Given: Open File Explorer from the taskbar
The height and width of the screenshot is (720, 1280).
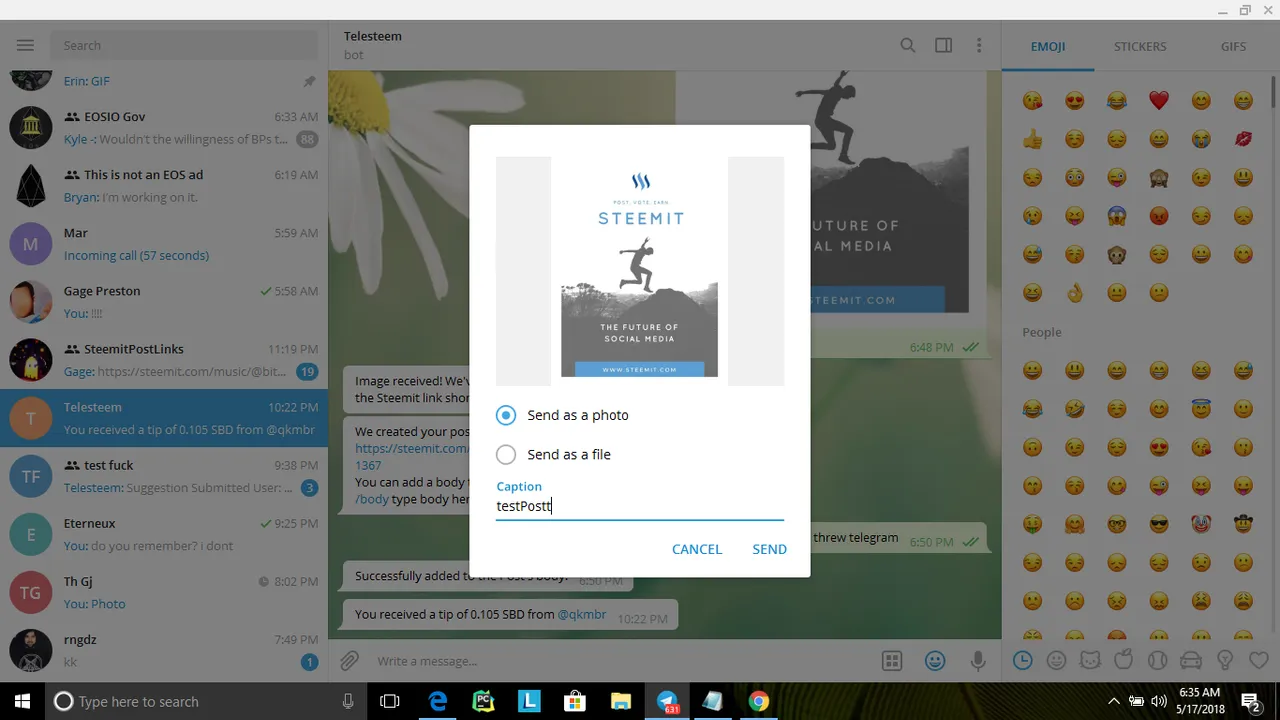Looking at the screenshot, I should (x=621, y=701).
